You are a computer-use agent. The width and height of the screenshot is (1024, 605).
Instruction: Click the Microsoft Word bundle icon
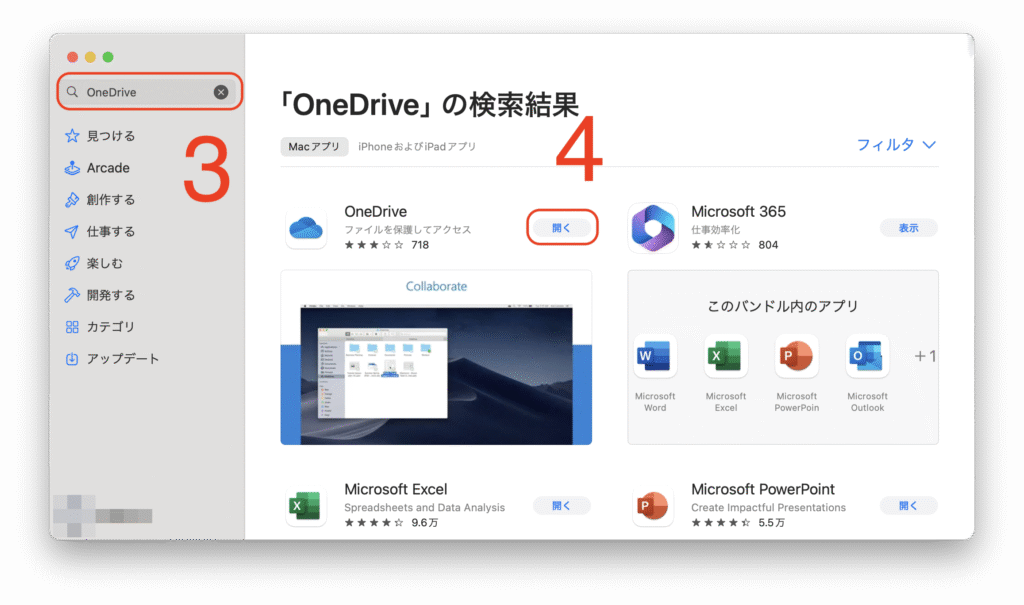(x=654, y=356)
